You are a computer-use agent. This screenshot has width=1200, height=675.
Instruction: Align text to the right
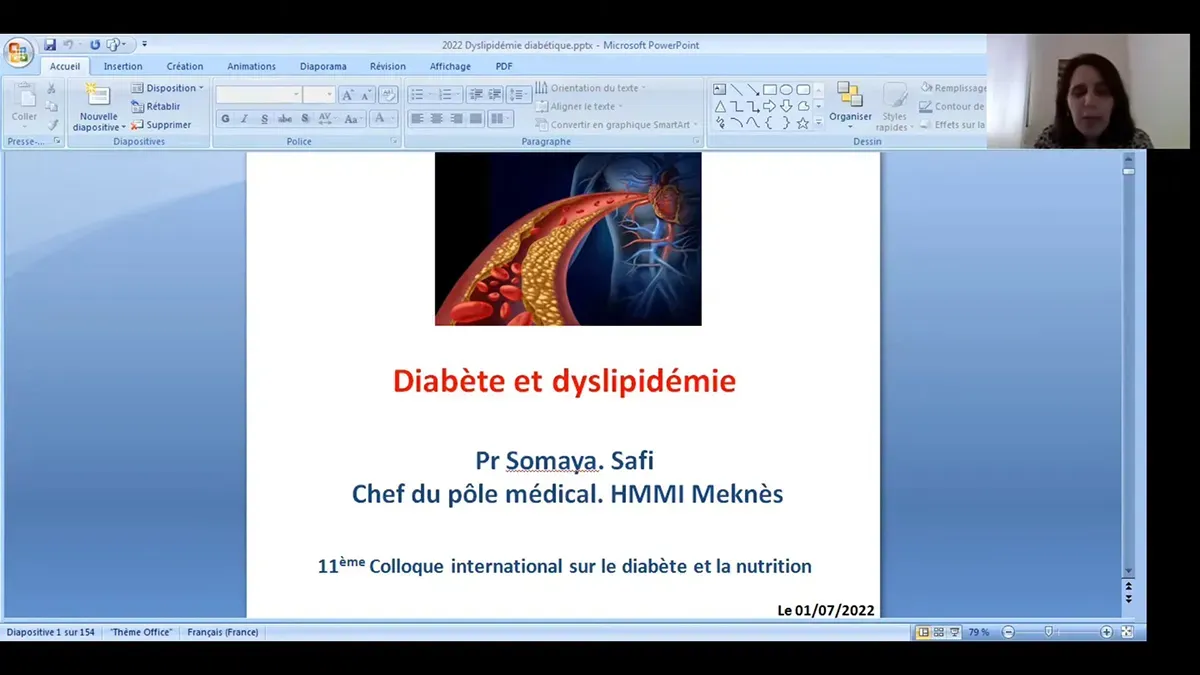pyautogui.click(x=456, y=118)
